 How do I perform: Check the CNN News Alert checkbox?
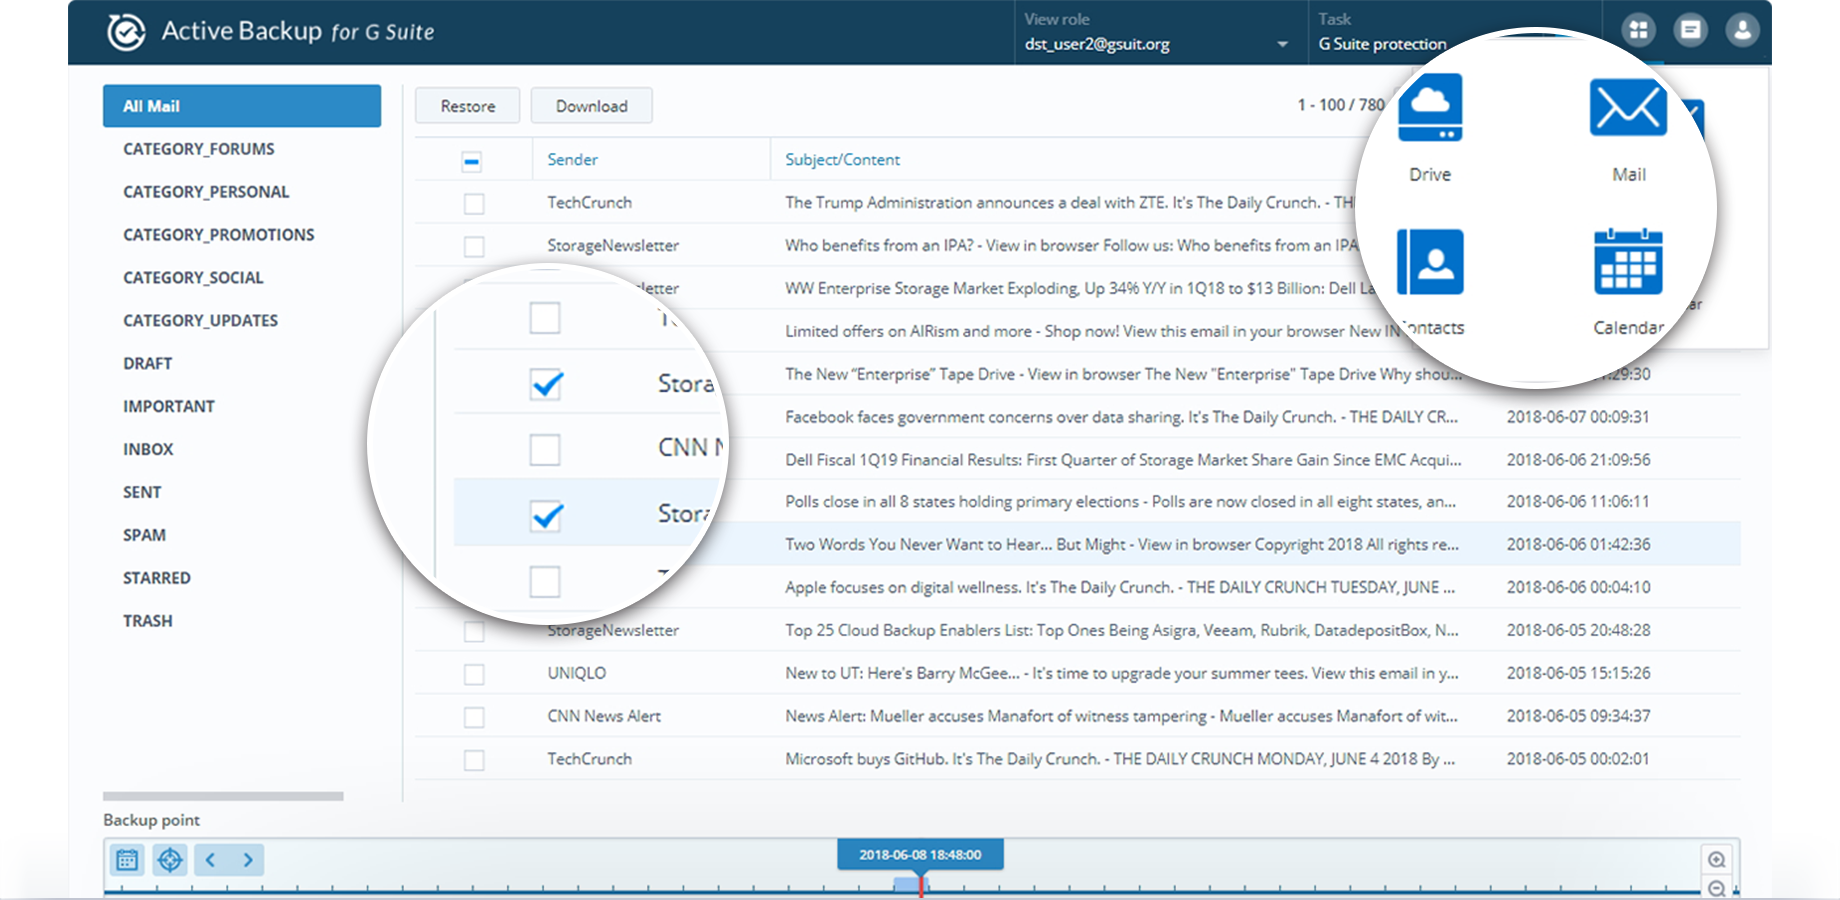pyautogui.click(x=474, y=717)
